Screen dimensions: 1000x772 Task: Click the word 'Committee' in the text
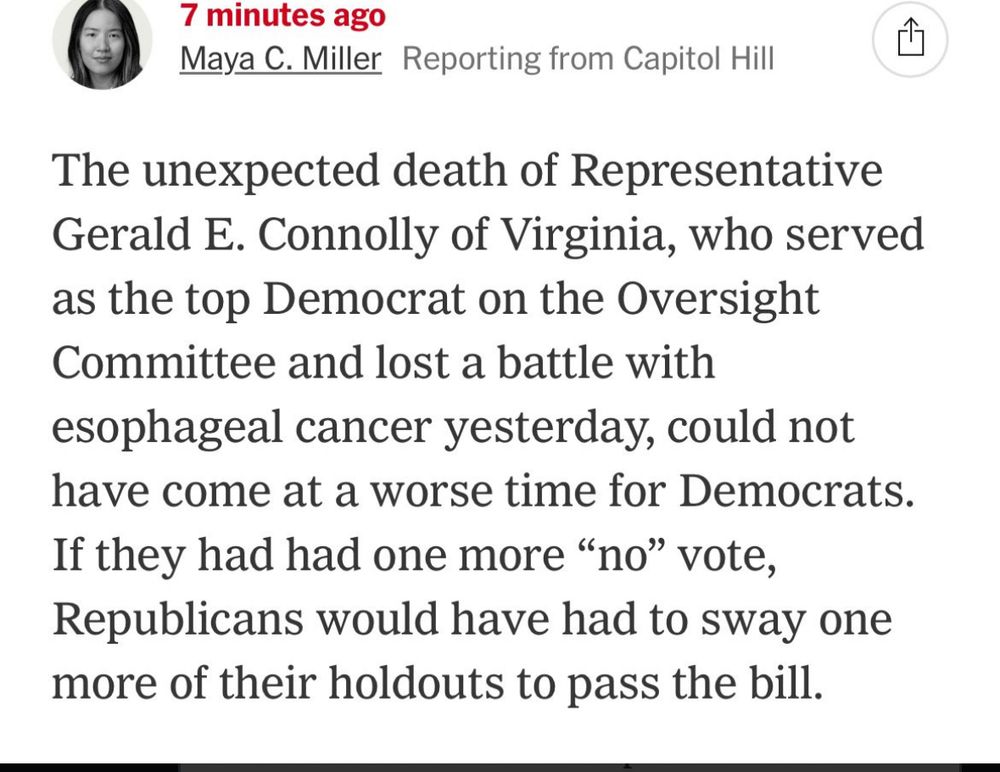tap(164, 362)
